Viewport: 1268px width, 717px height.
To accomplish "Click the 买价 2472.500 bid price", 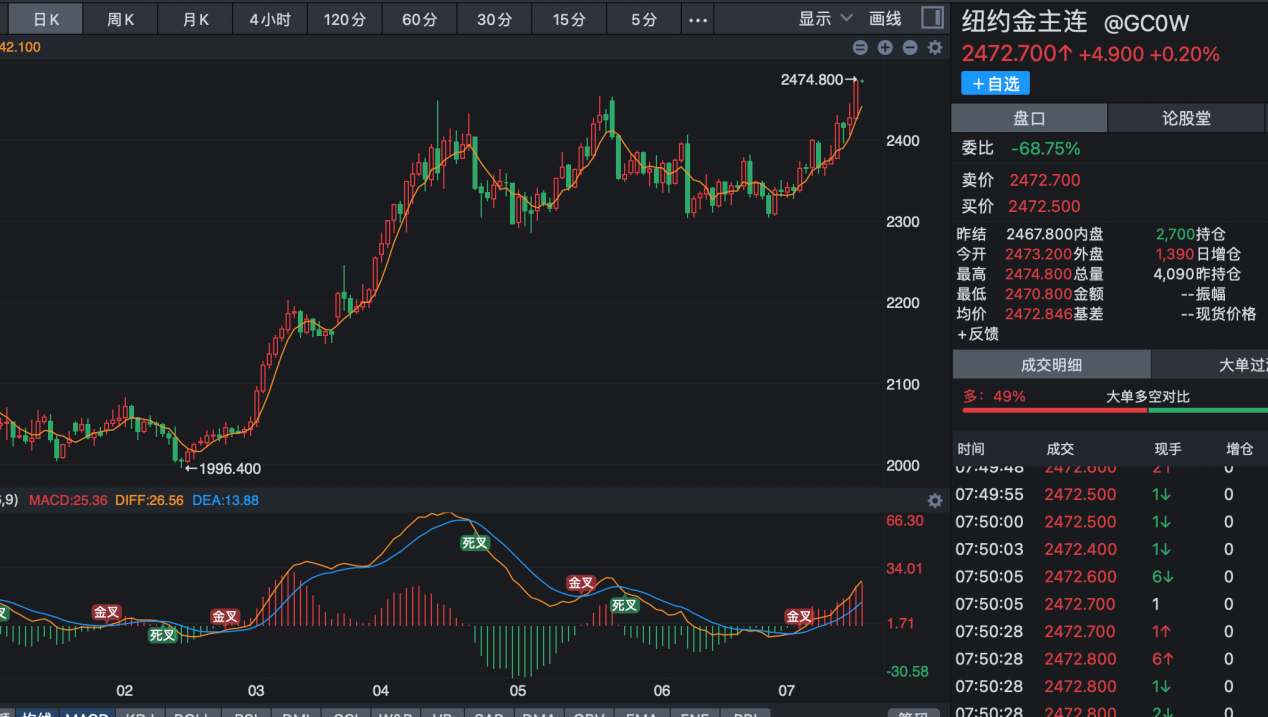I will click(1044, 206).
